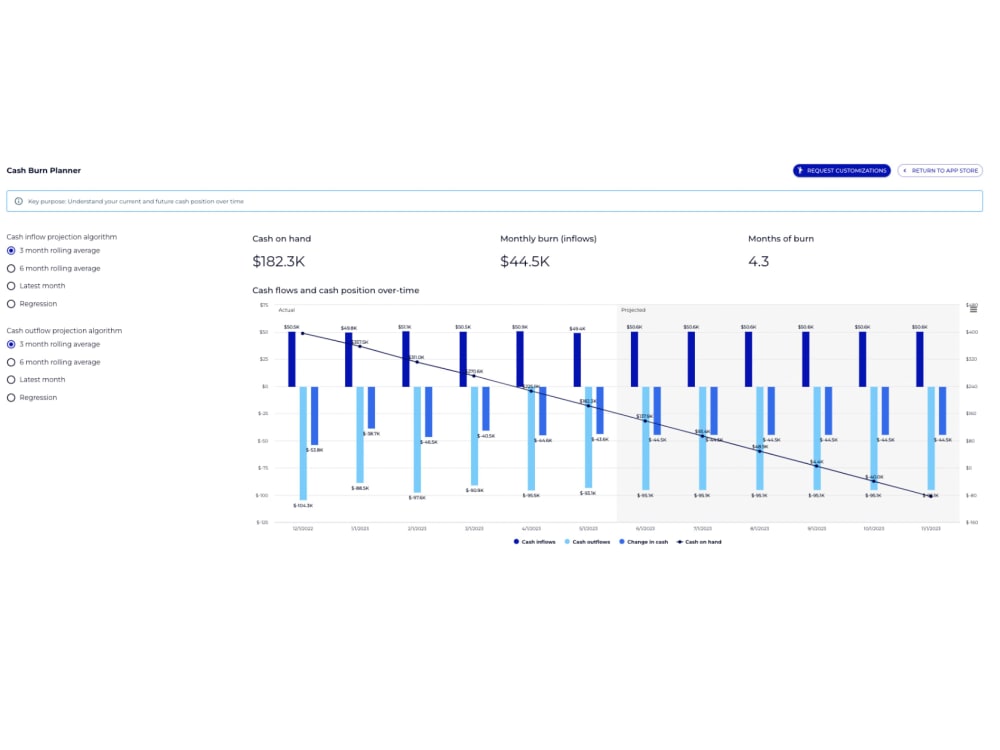Select 6 month rolling average for cash outflows
Viewport: 1000px width, 750px height.
pyautogui.click(x=9, y=361)
